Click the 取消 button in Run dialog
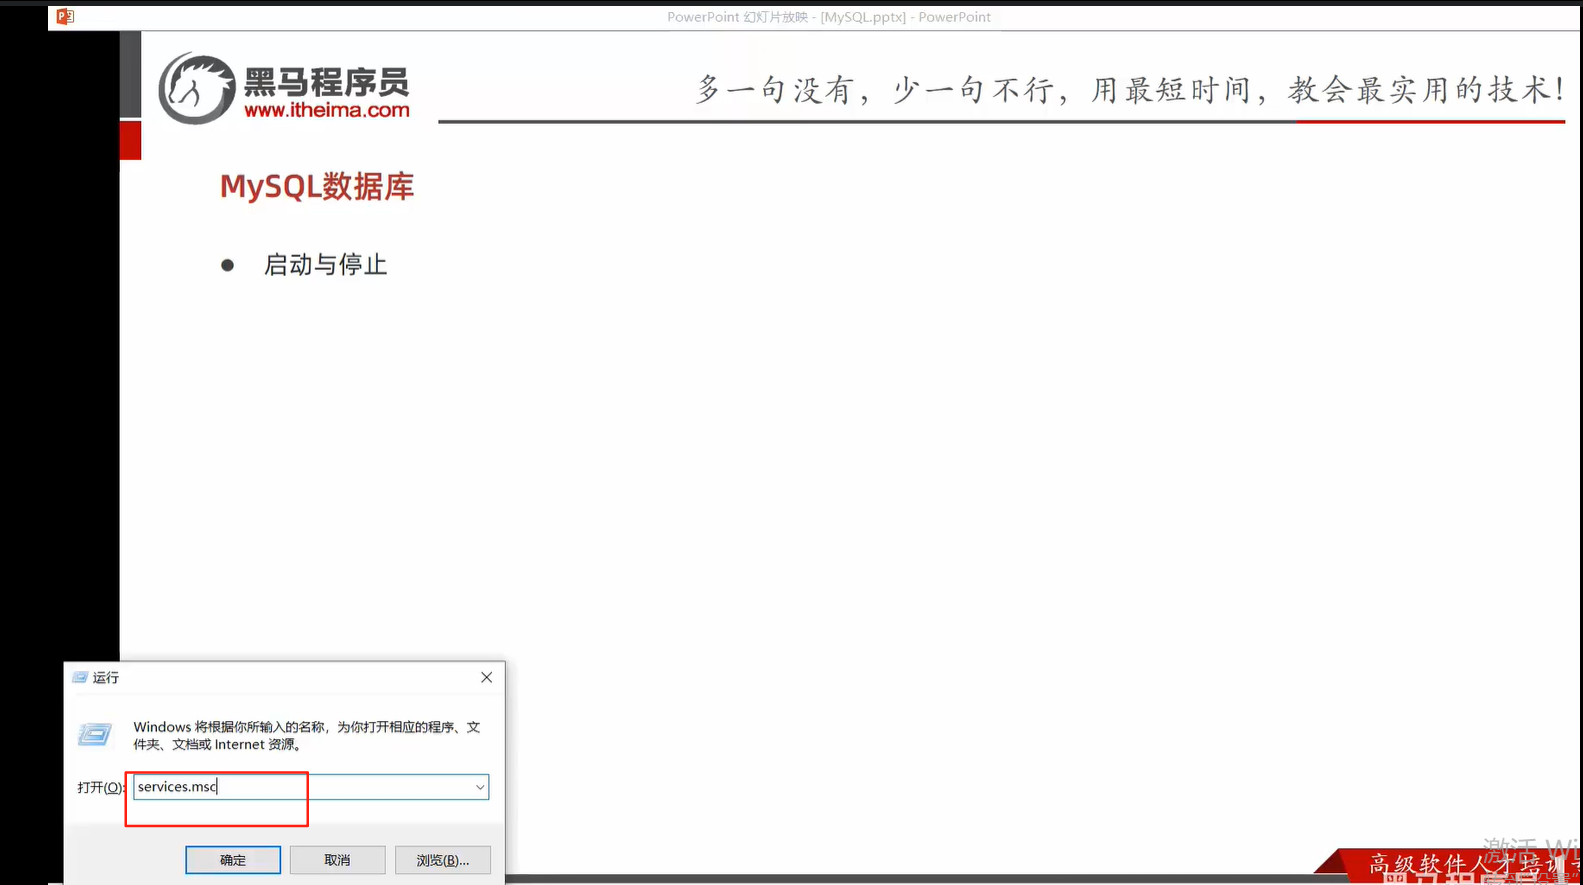This screenshot has width=1583, height=885. pos(337,860)
